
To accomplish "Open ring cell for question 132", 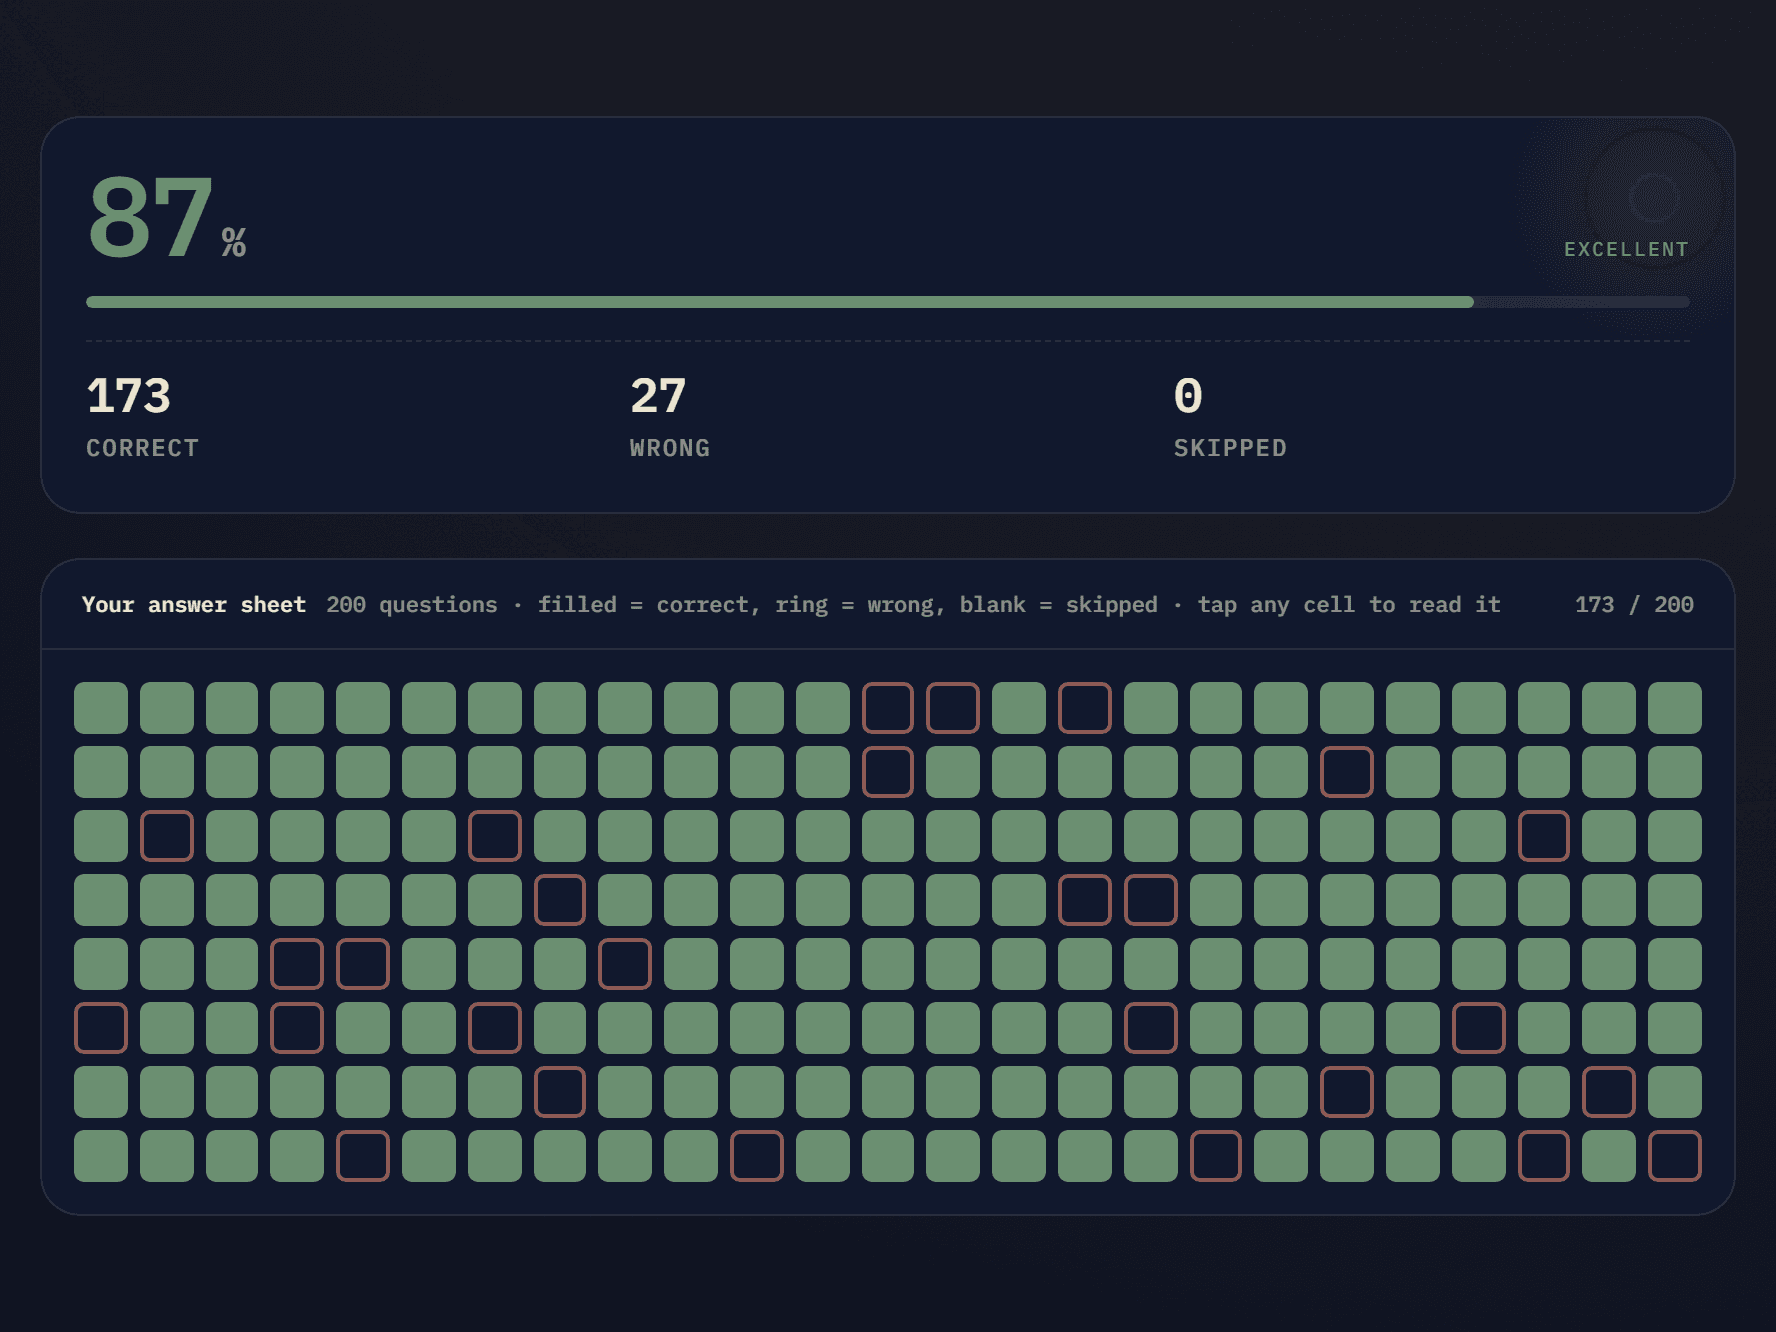I will [495, 1028].
